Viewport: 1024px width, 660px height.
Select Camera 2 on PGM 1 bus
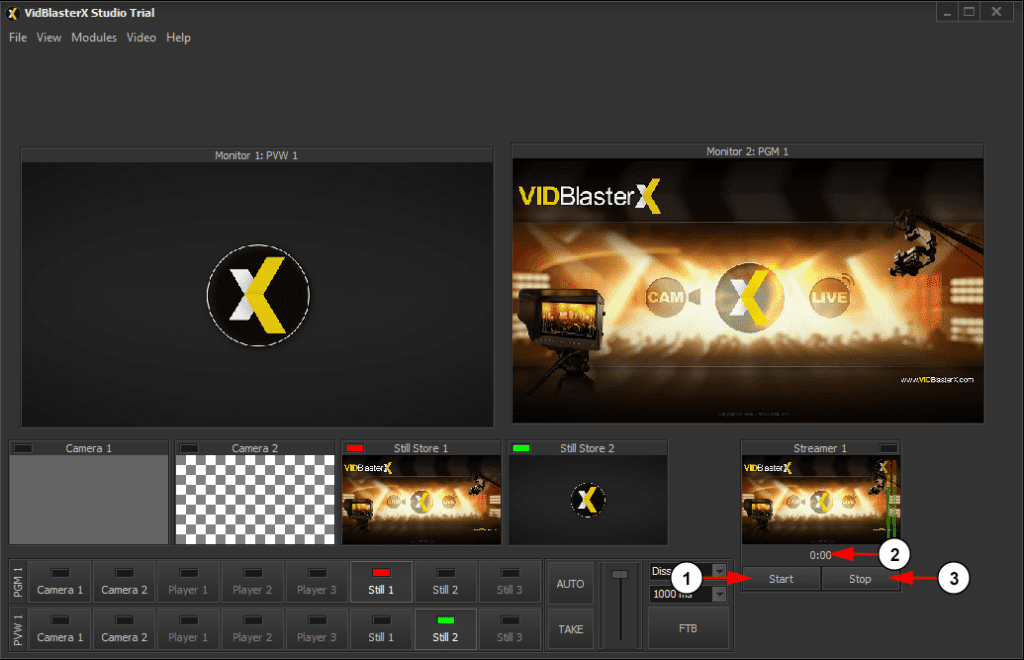point(124,582)
